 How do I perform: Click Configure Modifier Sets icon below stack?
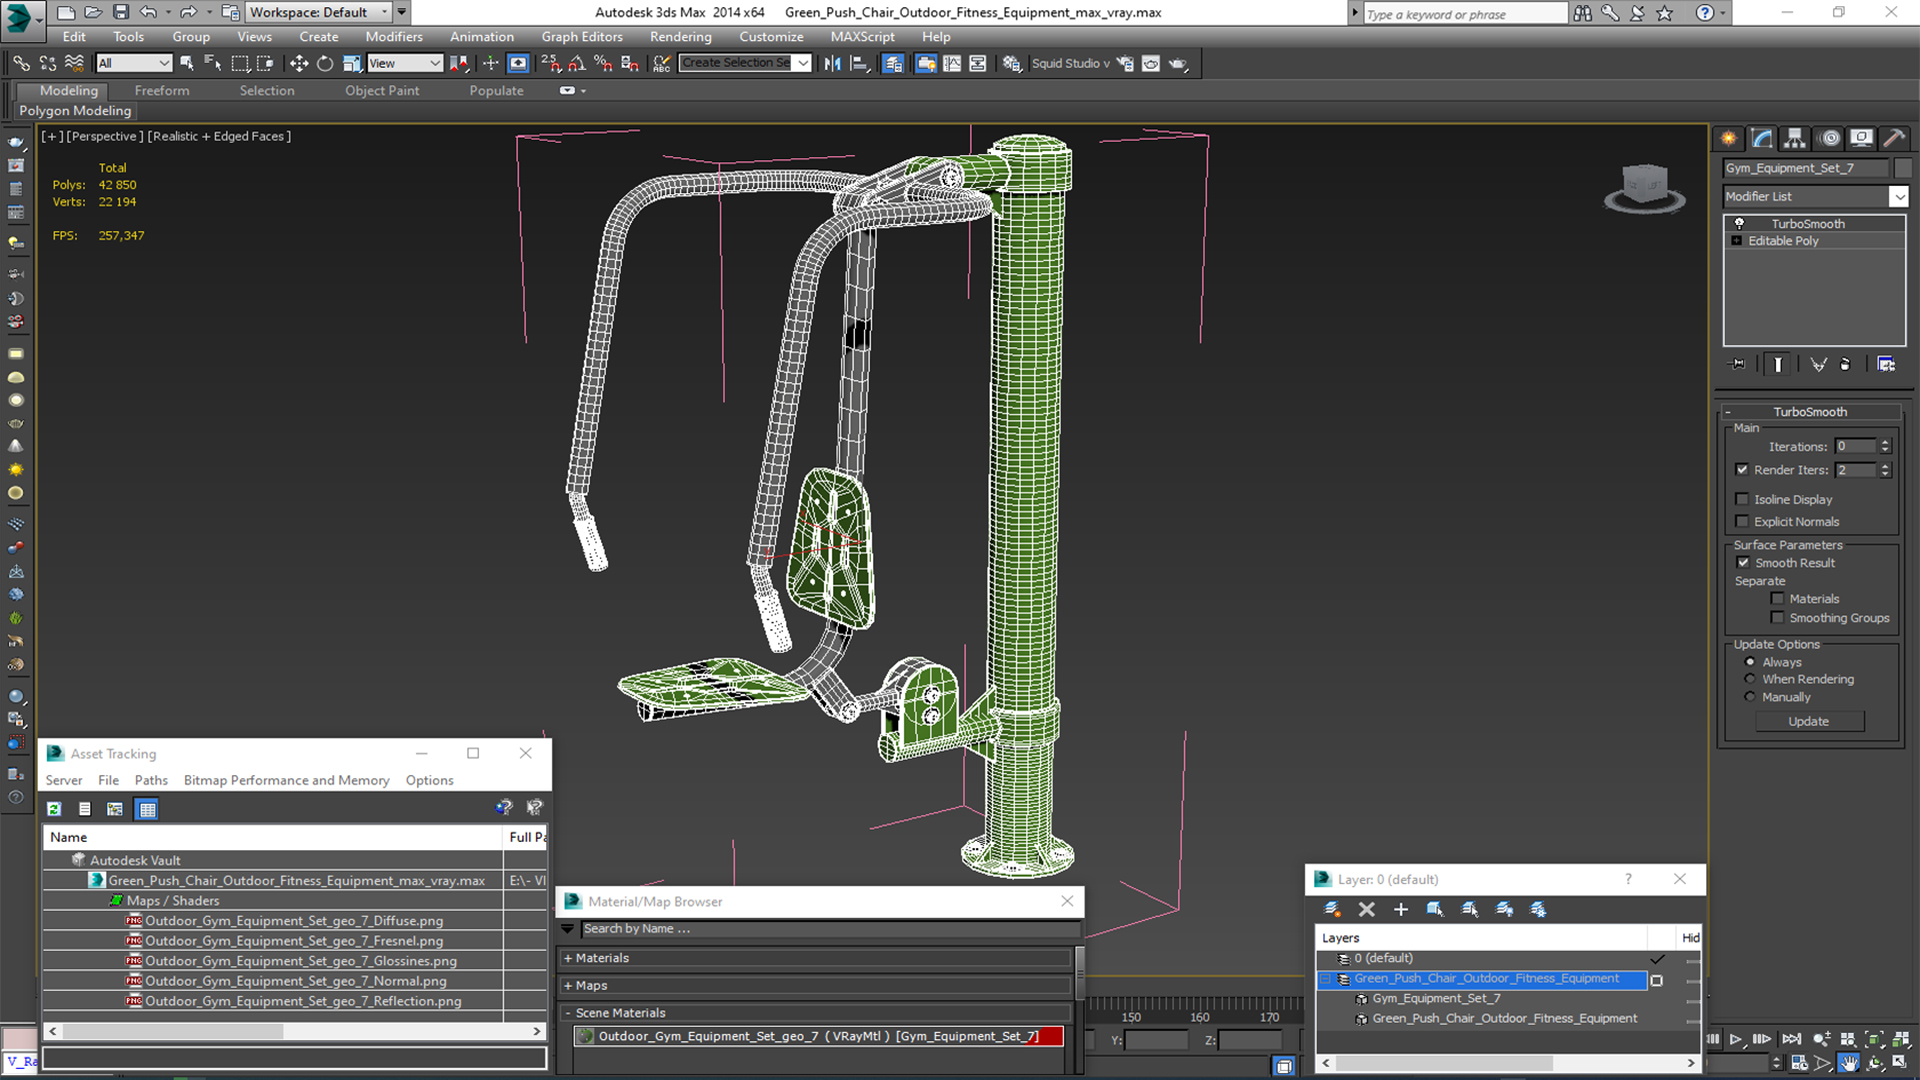pyautogui.click(x=1886, y=364)
